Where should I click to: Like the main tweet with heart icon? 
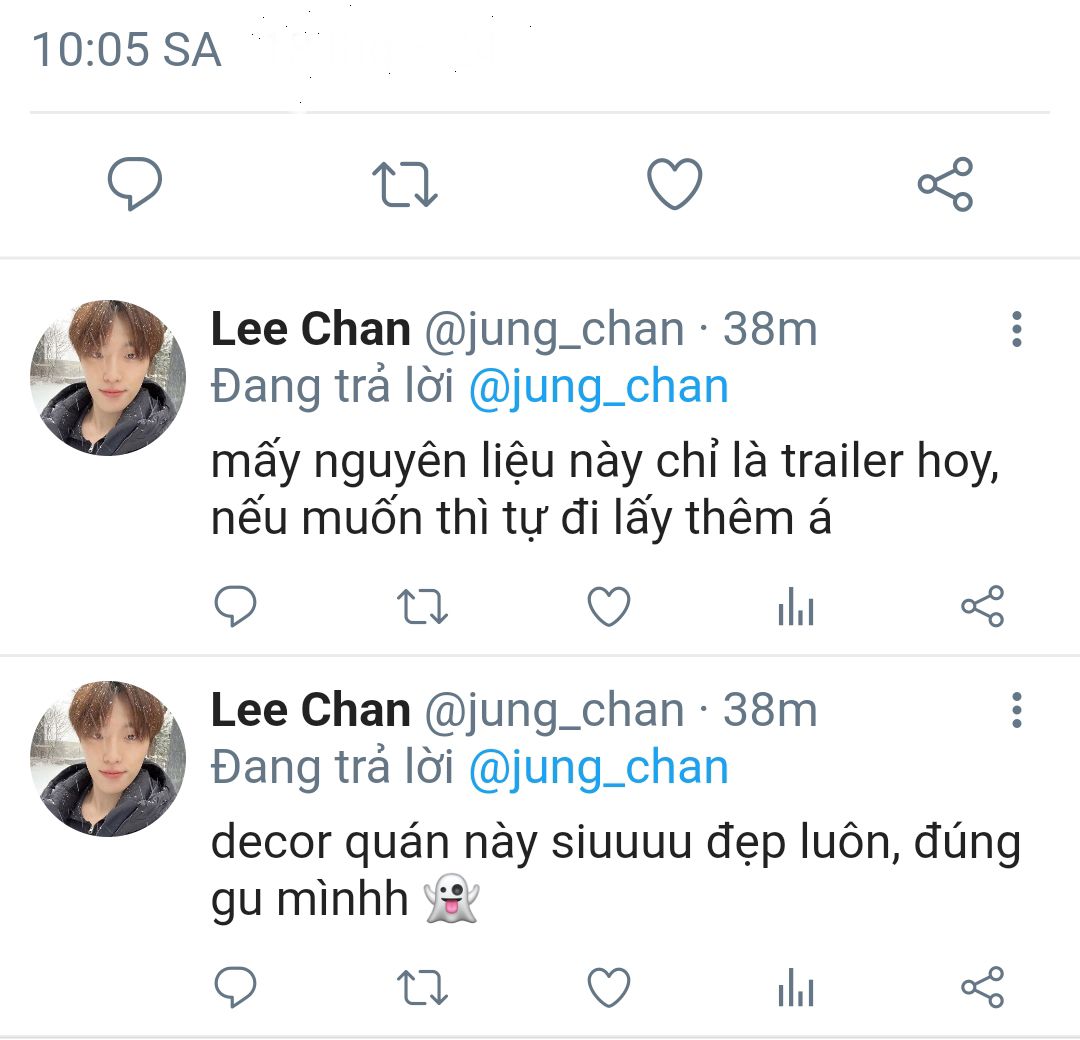coord(675,183)
